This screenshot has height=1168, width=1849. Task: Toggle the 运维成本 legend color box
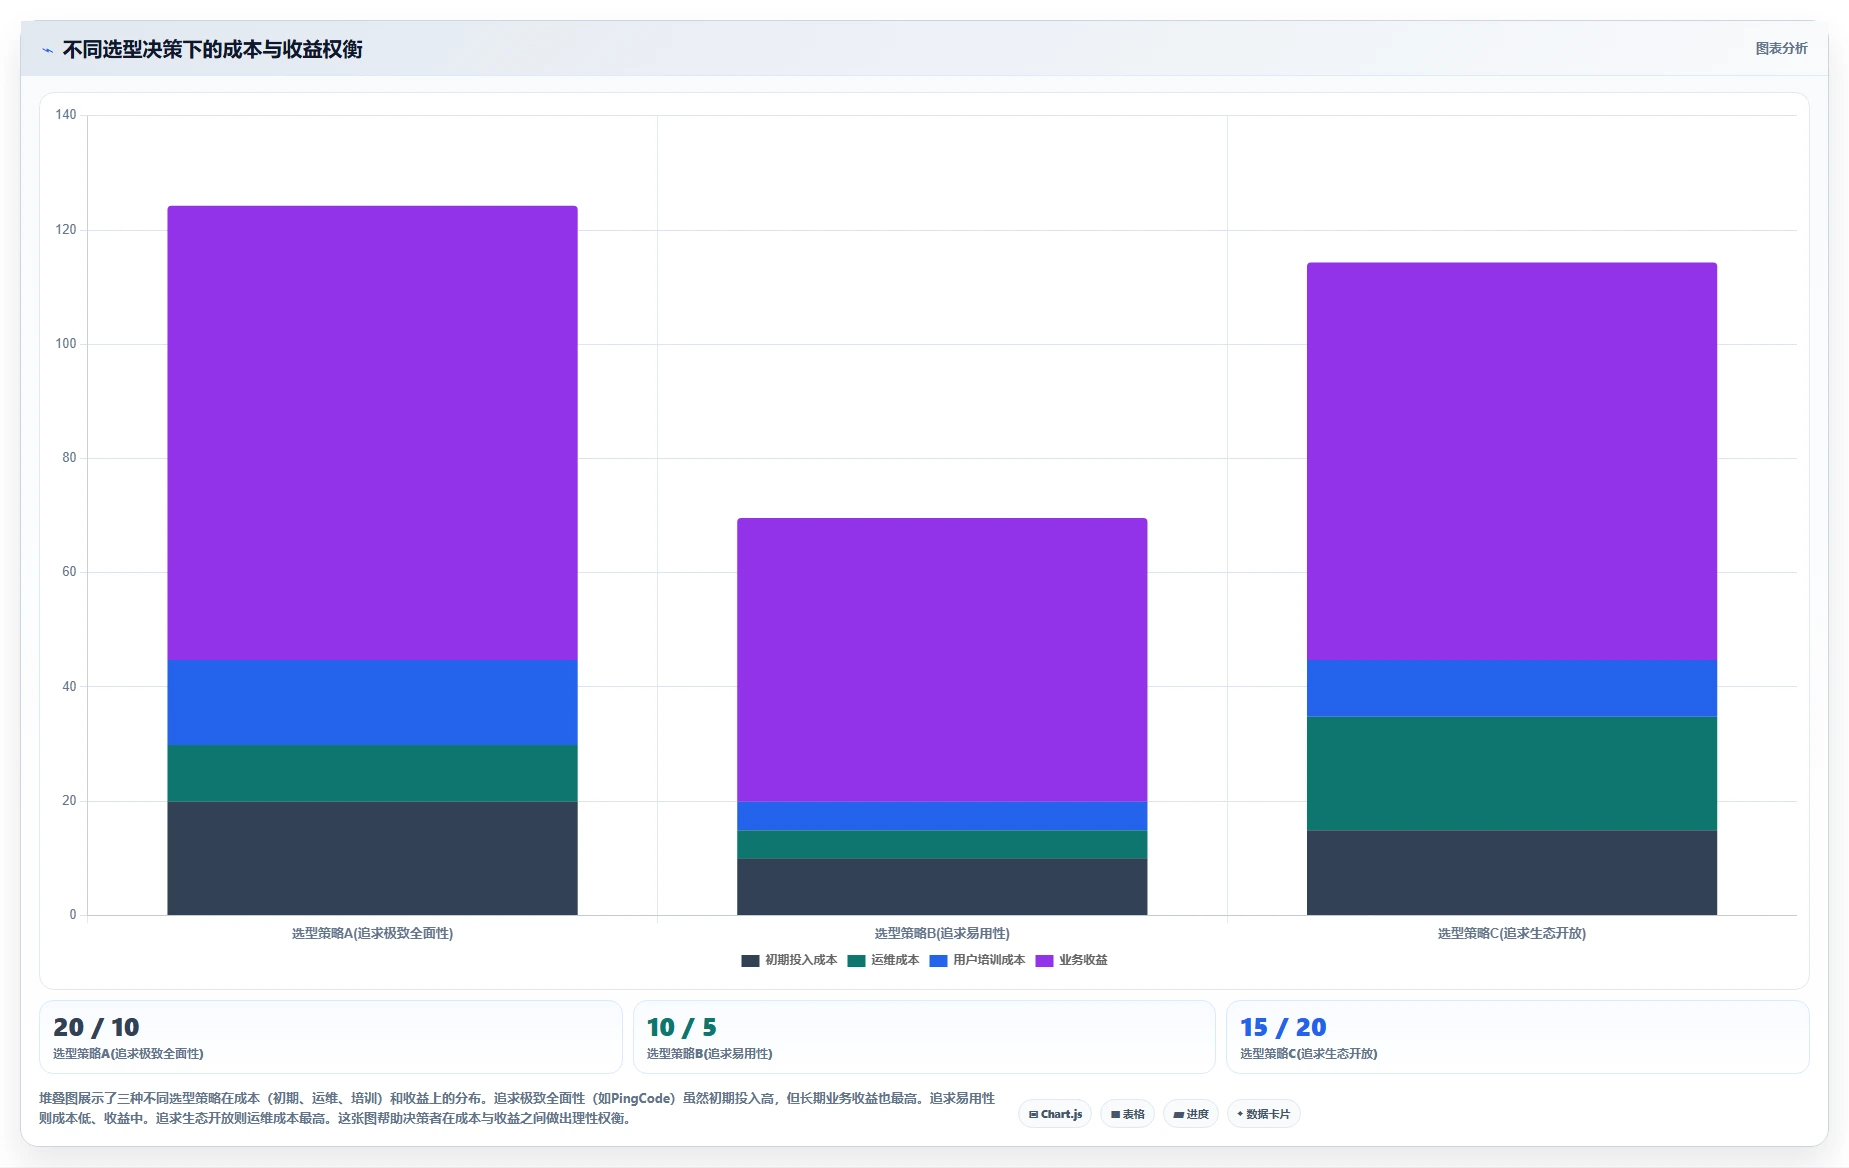click(856, 960)
